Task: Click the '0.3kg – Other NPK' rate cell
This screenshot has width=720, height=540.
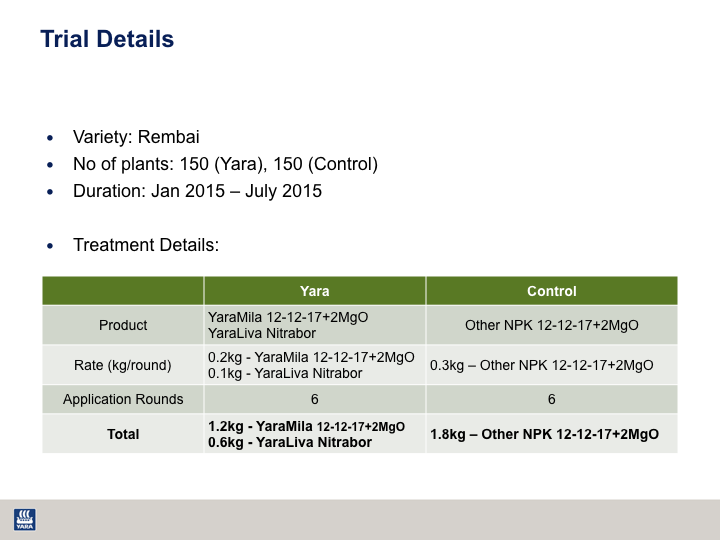Action: [541, 365]
